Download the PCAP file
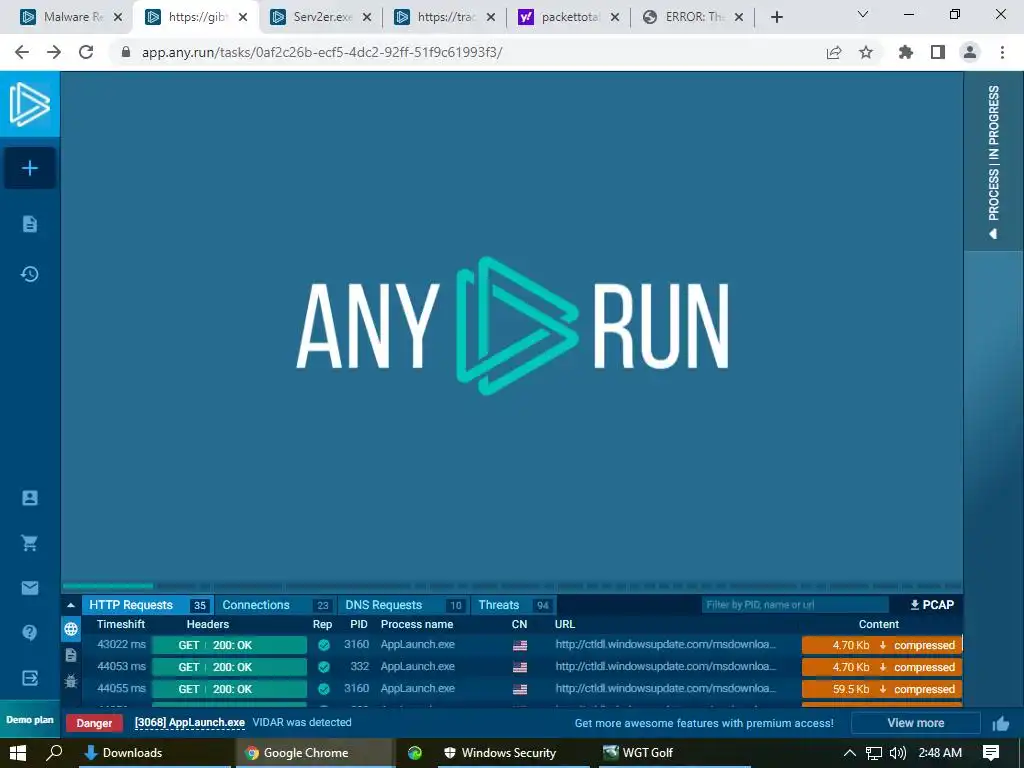The width and height of the screenshot is (1024, 768). click(x=933, y=605)
